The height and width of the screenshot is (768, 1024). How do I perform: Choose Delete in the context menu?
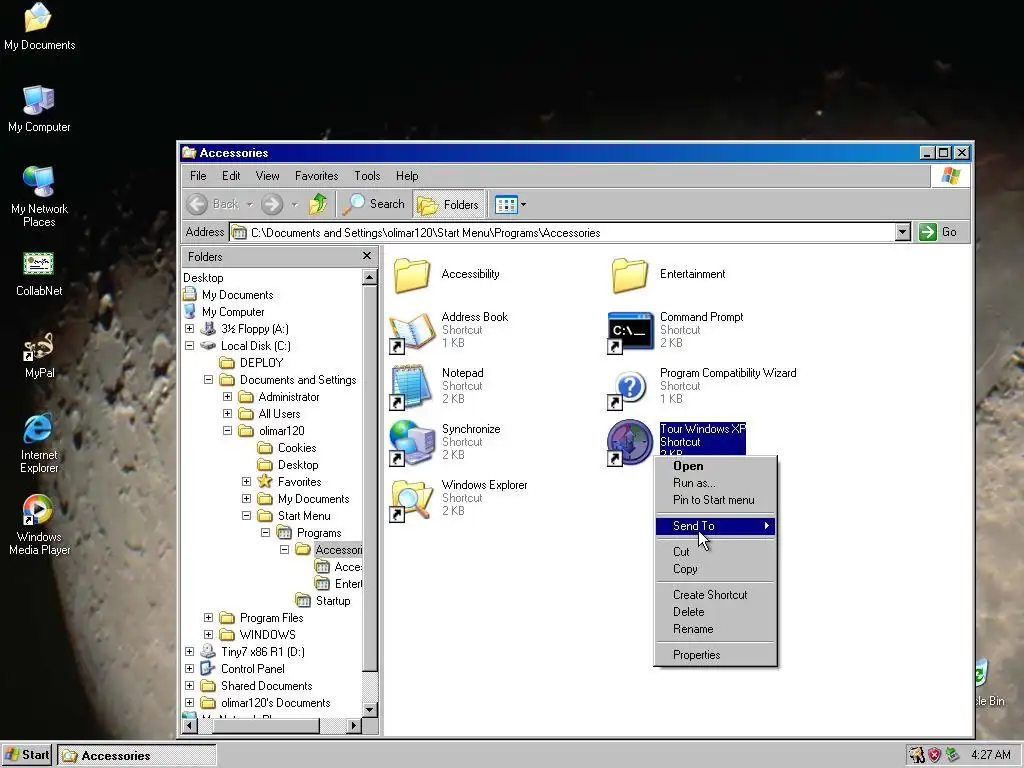tap(715, 612)
